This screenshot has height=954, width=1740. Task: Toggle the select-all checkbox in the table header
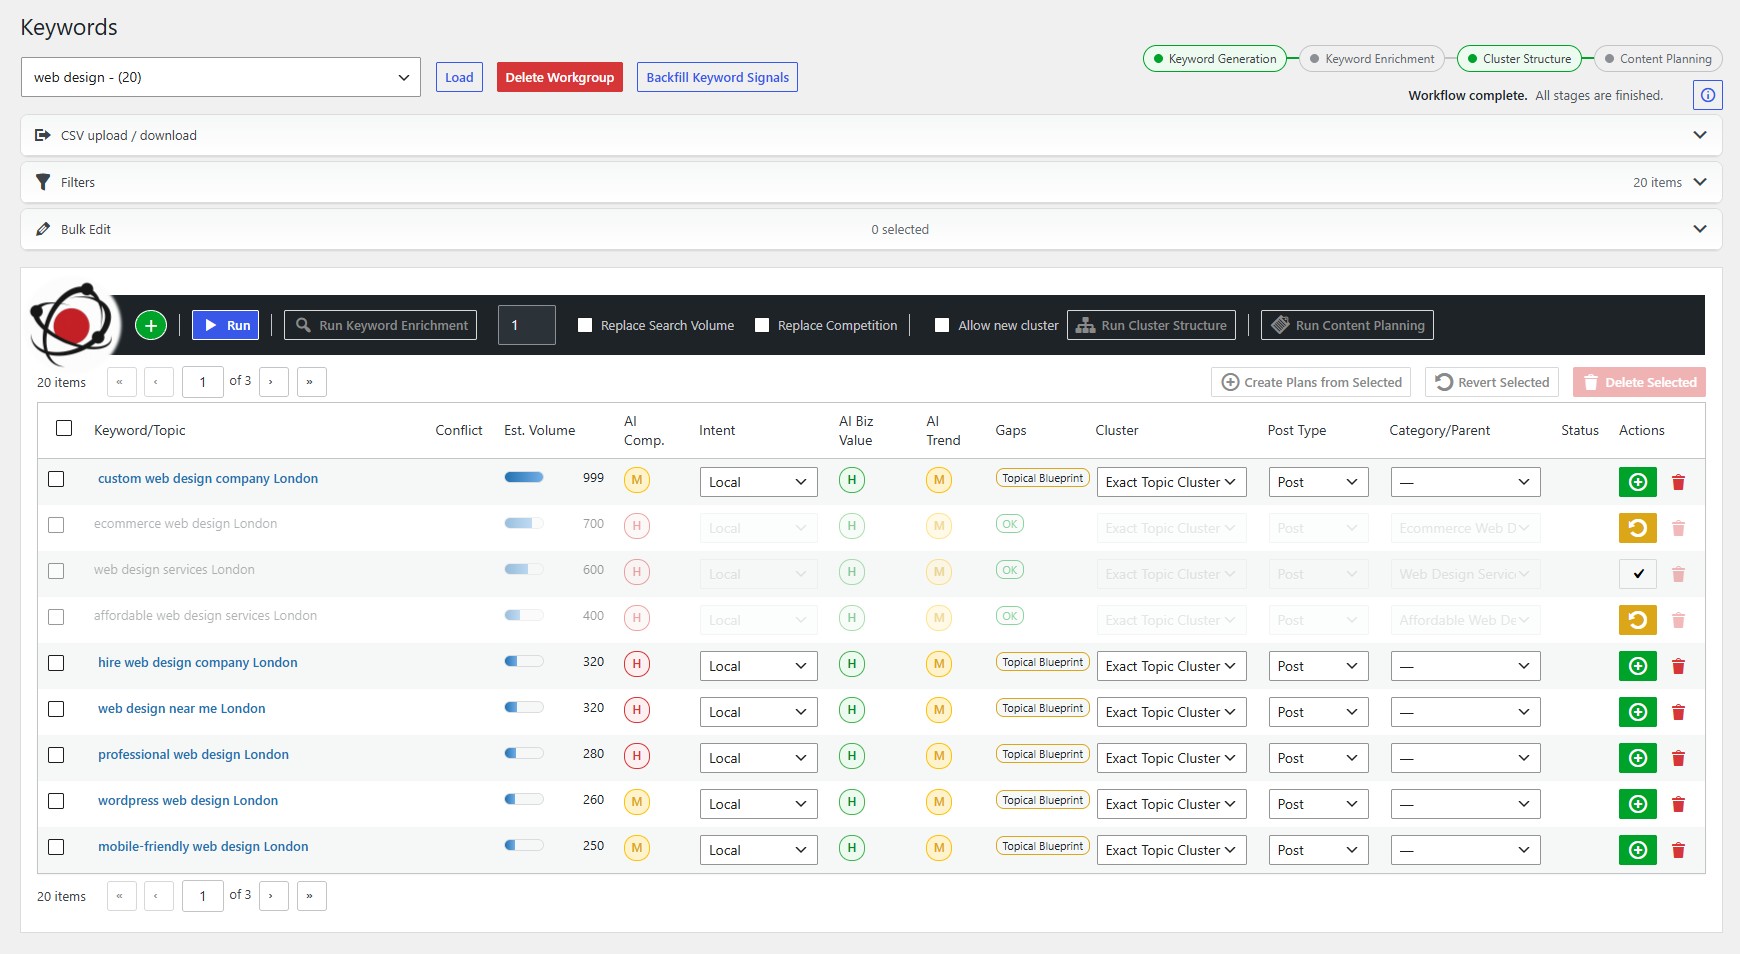click(x=64, y=428)
